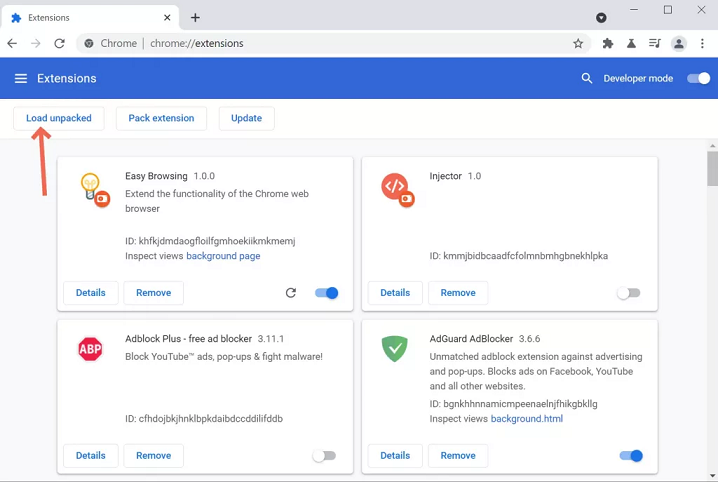Enable the Injector extension toggle
This screenshot has width=718, height=482.
(x=629, y=293)
